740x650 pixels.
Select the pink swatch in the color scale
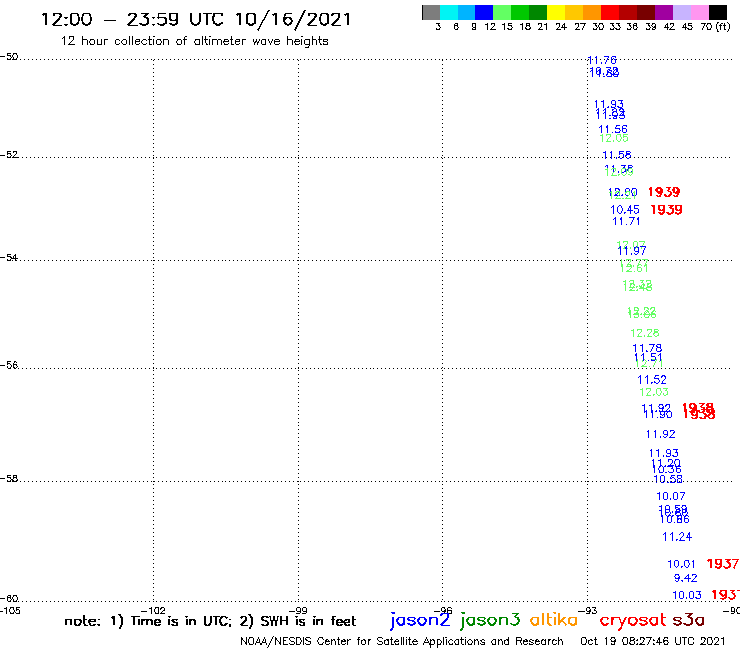[699, 12]
